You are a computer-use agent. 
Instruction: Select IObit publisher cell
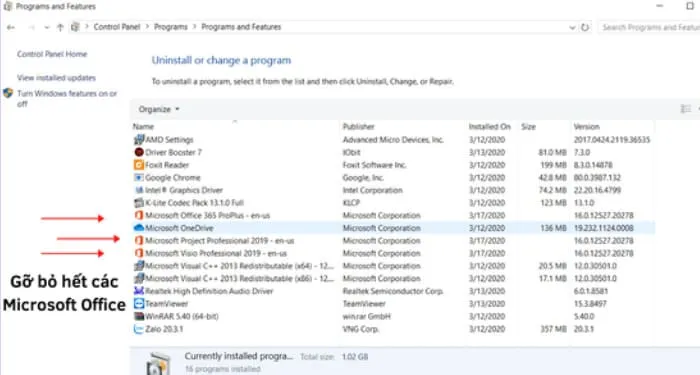351,152
